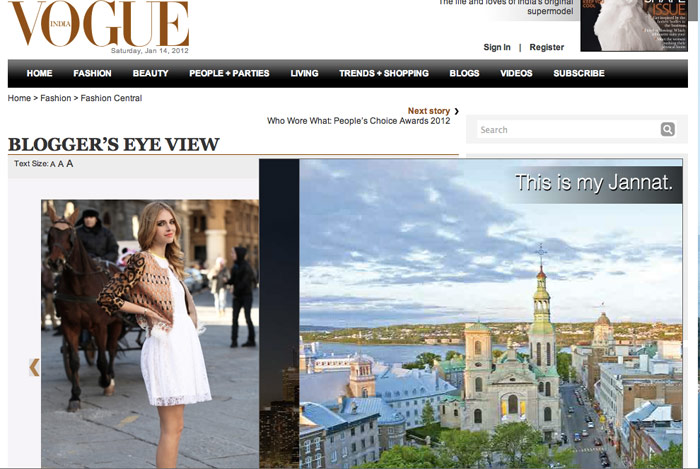Navigate to the VIDEOS section
Viewport: 700px width, 469px height.
pyautogui.click(x=516, y=73)
